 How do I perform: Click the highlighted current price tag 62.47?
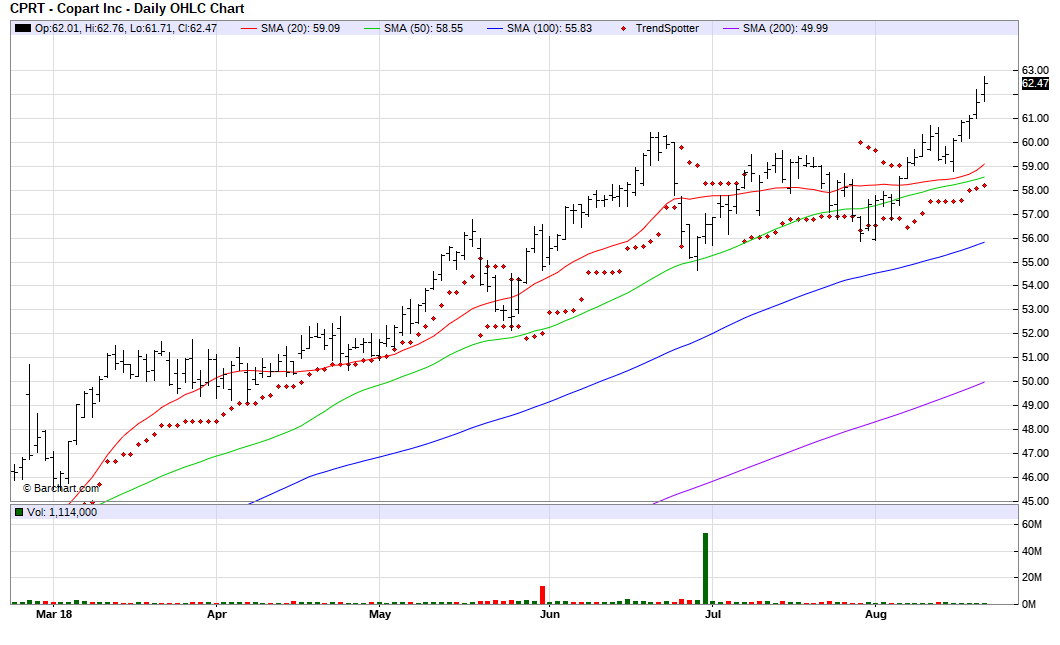[x=1035, y=83]
